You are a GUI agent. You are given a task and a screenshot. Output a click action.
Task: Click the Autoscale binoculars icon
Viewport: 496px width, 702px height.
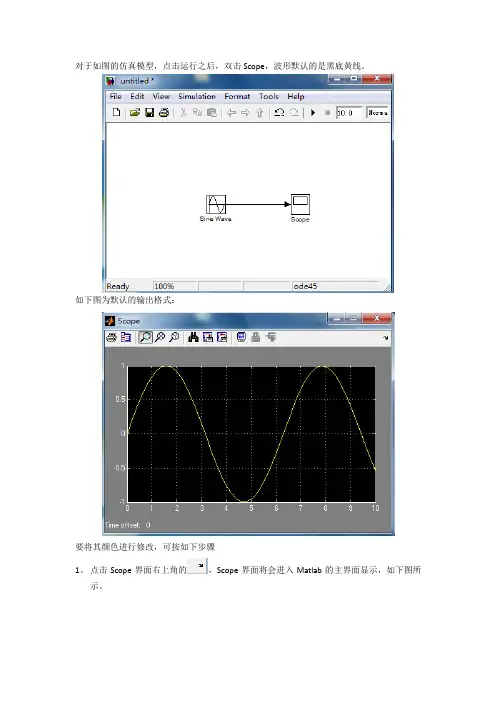coord(193,338)
